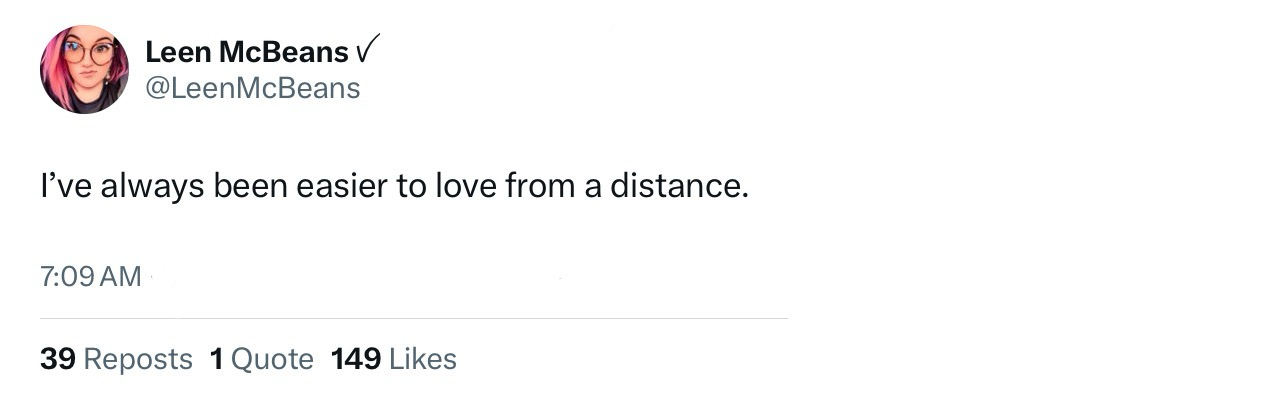Open the Leen McBeans display name
The width and height of the screenshot is (1280, 394).
247,51
